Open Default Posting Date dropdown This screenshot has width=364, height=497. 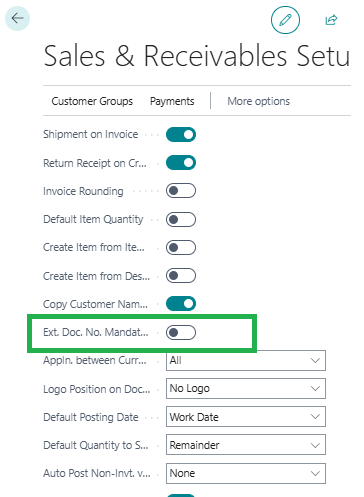(246, 417)
